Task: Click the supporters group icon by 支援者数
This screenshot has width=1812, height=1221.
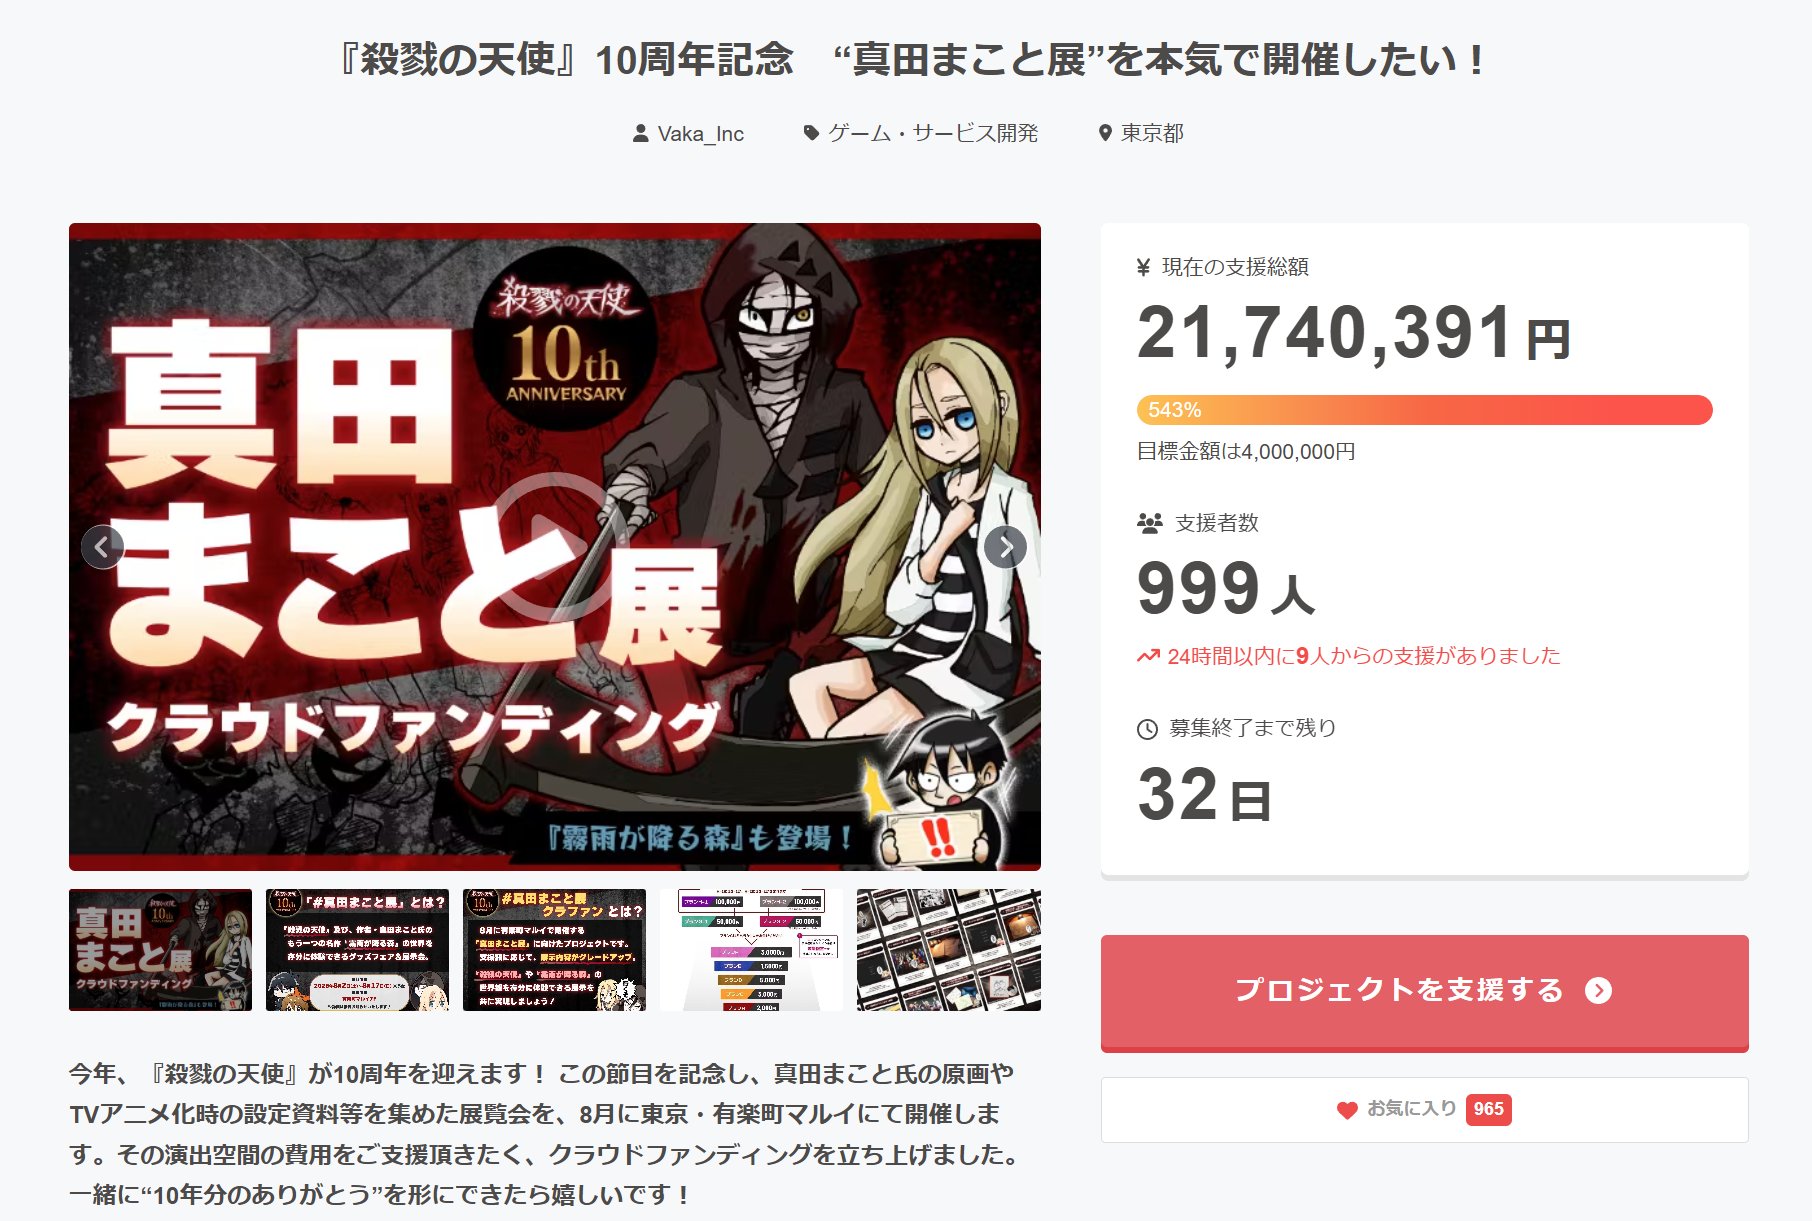Action: click(1150, 523)
